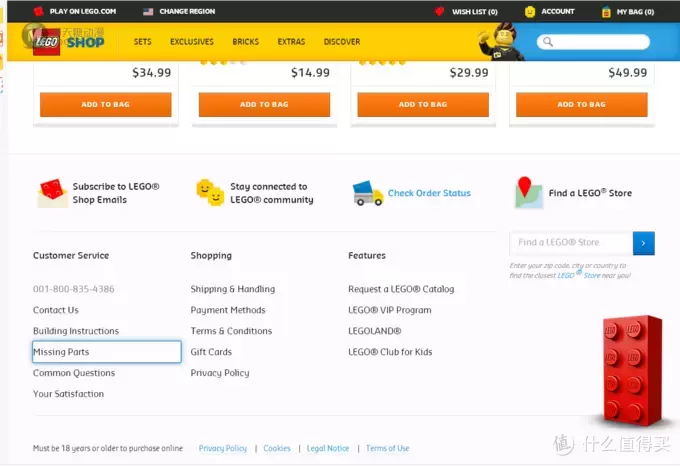Click the yellow minifig head Account icon
This screenshot has height=466, width=680.
tap(530, 12)
